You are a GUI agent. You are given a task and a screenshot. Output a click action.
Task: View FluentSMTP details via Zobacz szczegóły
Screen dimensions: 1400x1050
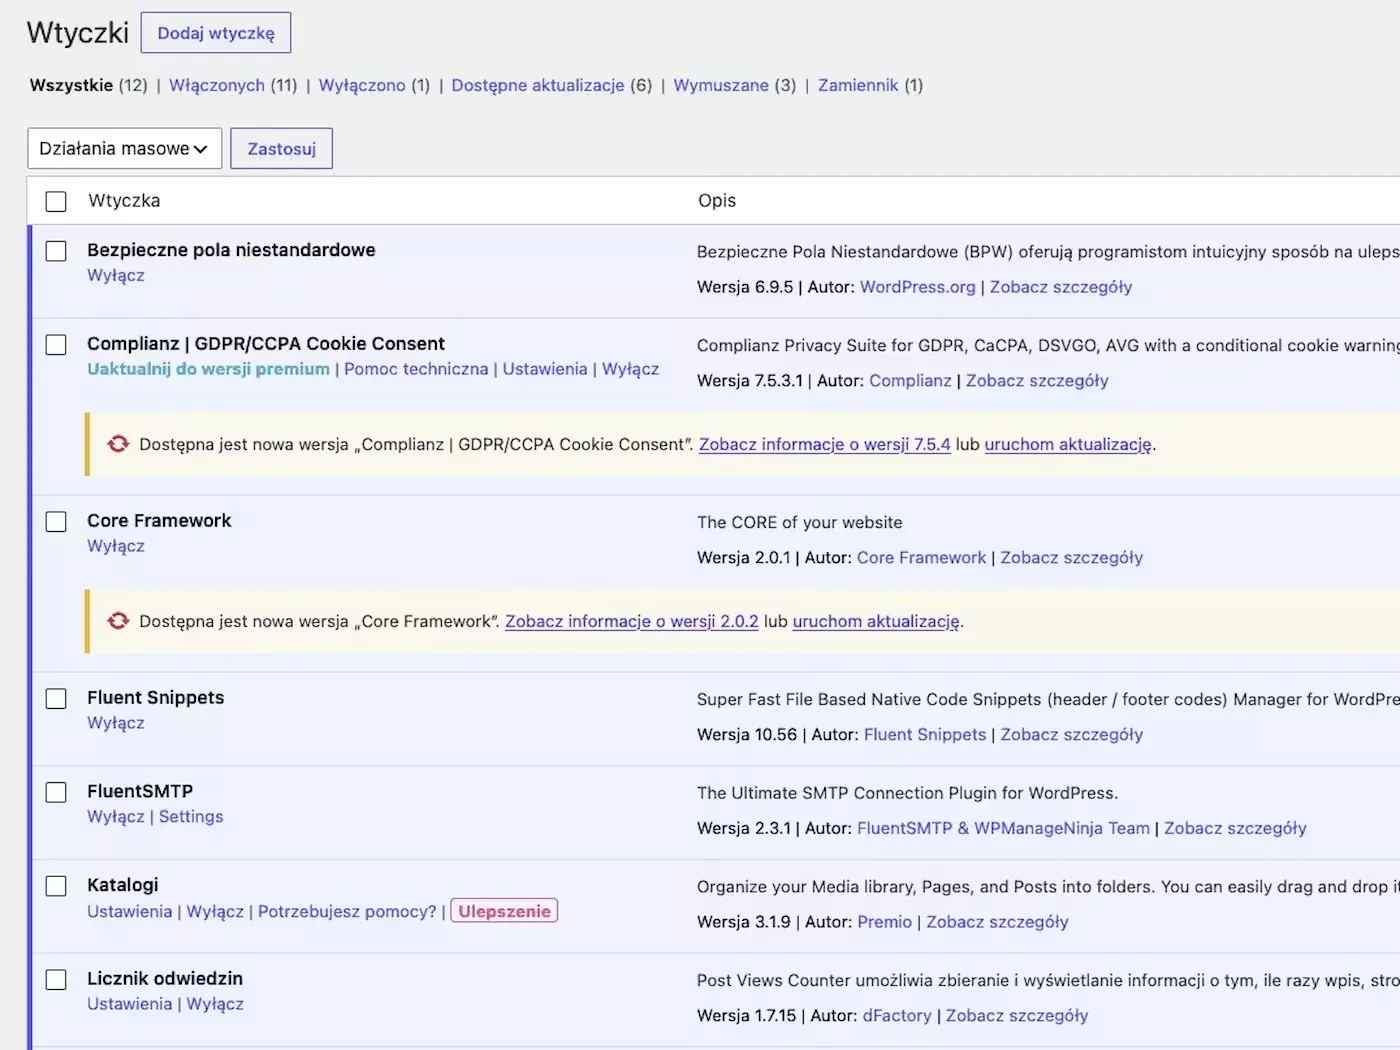pyautogui.click(x=1235, y=828)
